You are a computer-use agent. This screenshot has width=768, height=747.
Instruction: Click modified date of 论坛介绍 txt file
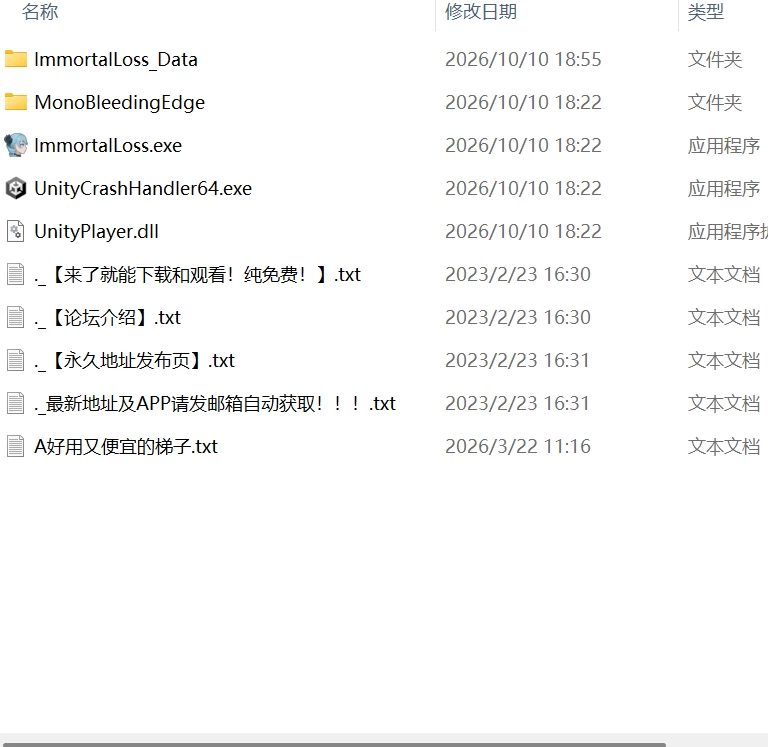(518, 318)
